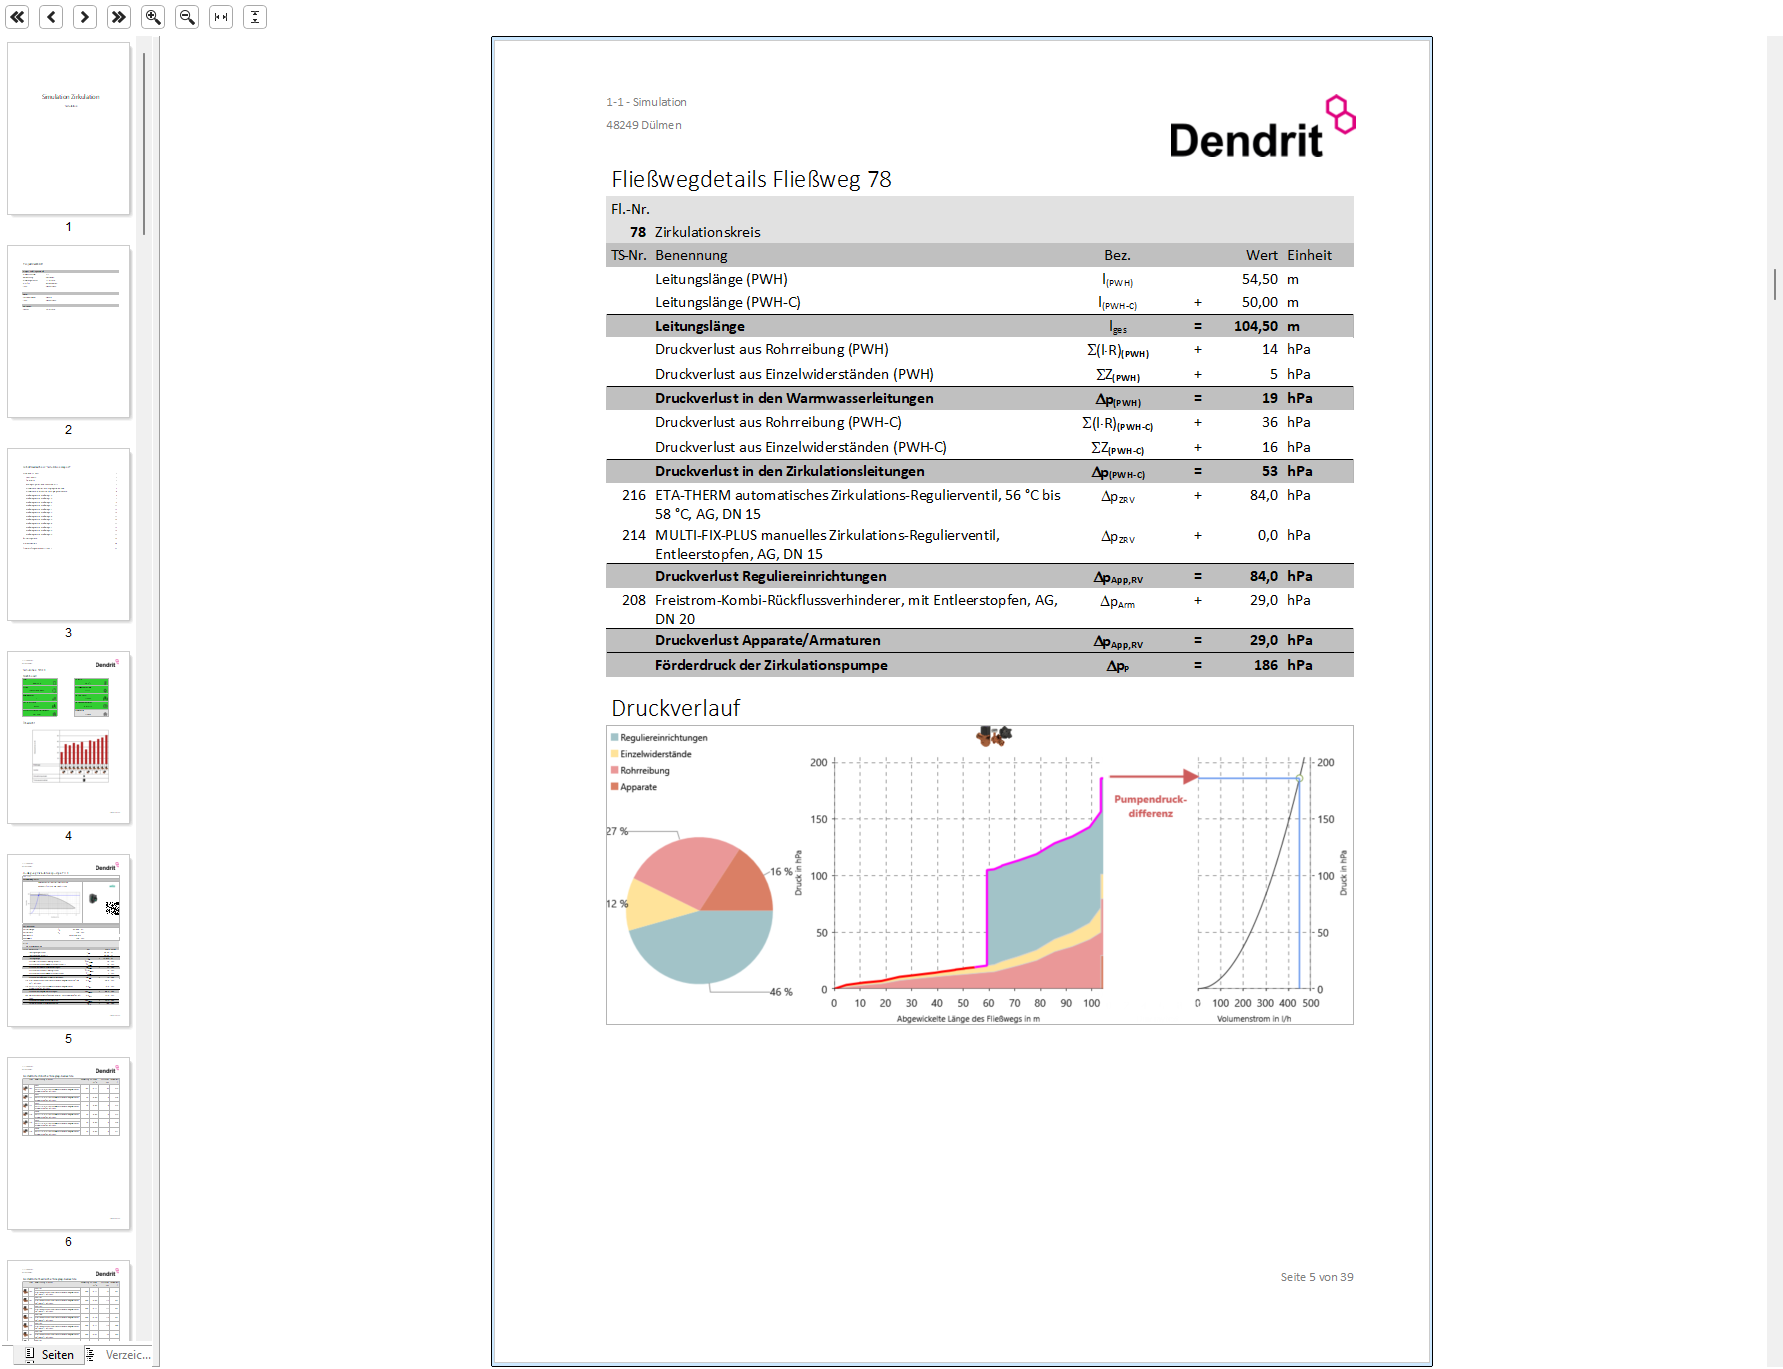
Task: Select the page 3 thumbnail
Action: click(x=69, y=534)
